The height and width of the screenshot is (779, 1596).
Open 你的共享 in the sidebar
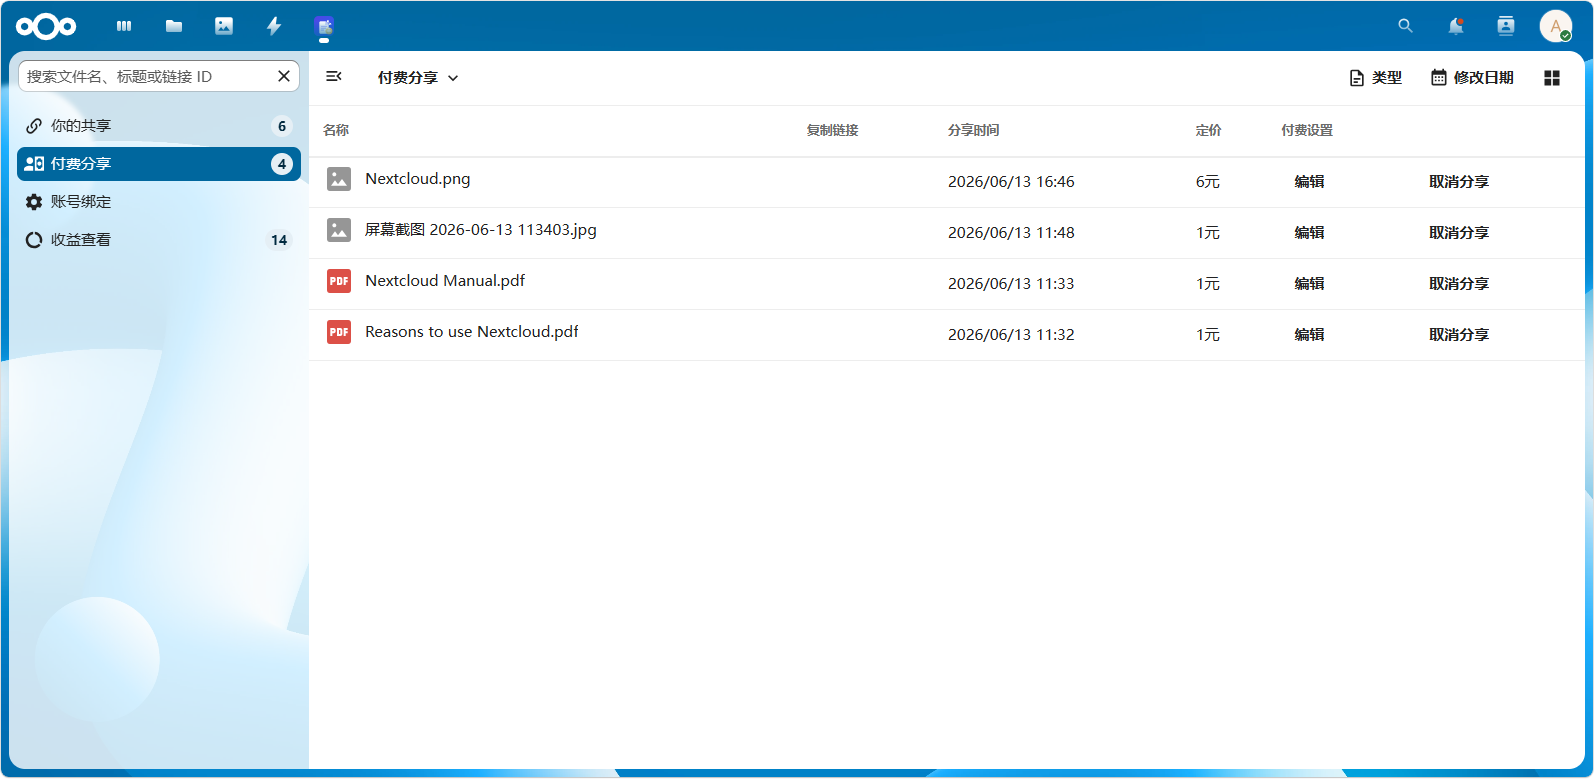[159, 126]
